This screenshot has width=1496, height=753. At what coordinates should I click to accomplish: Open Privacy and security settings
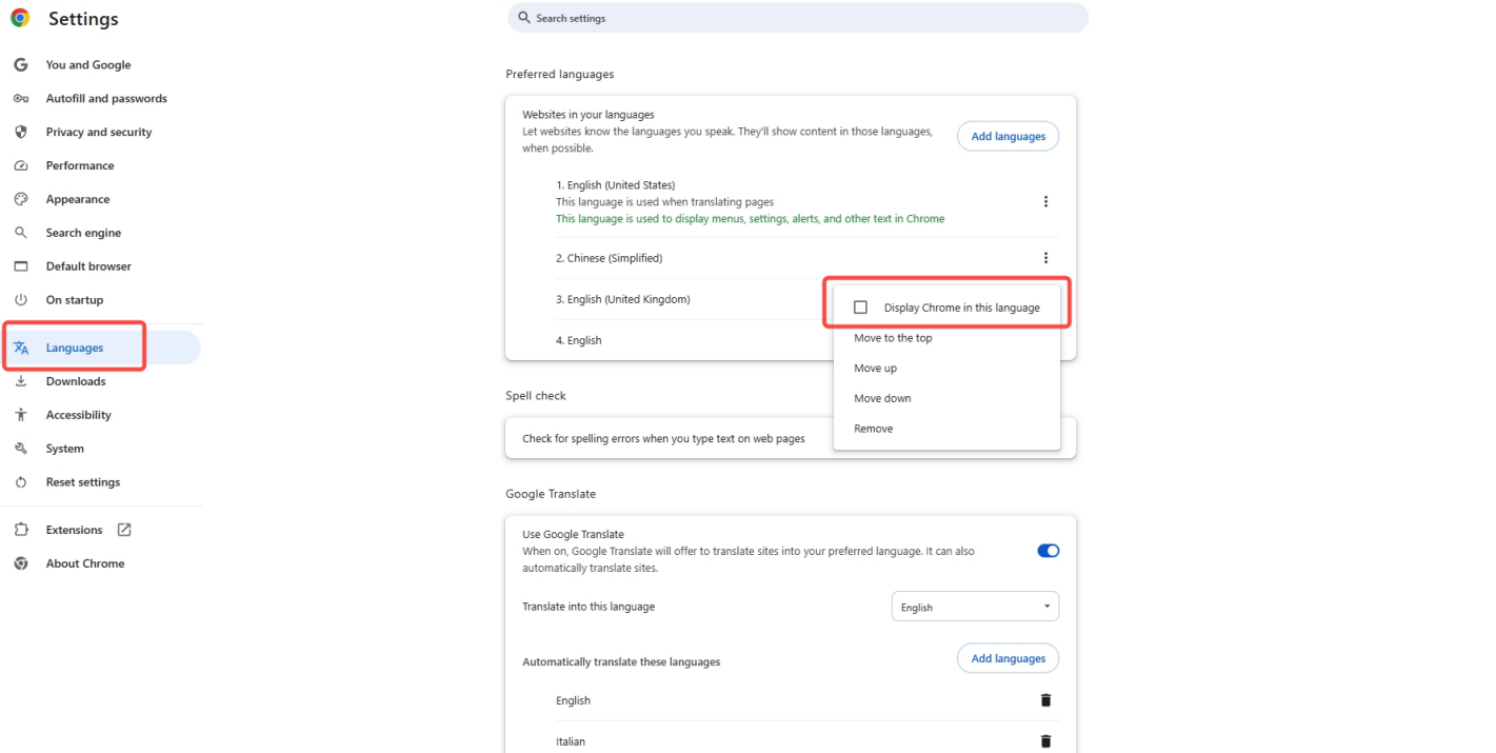(100, 132)
